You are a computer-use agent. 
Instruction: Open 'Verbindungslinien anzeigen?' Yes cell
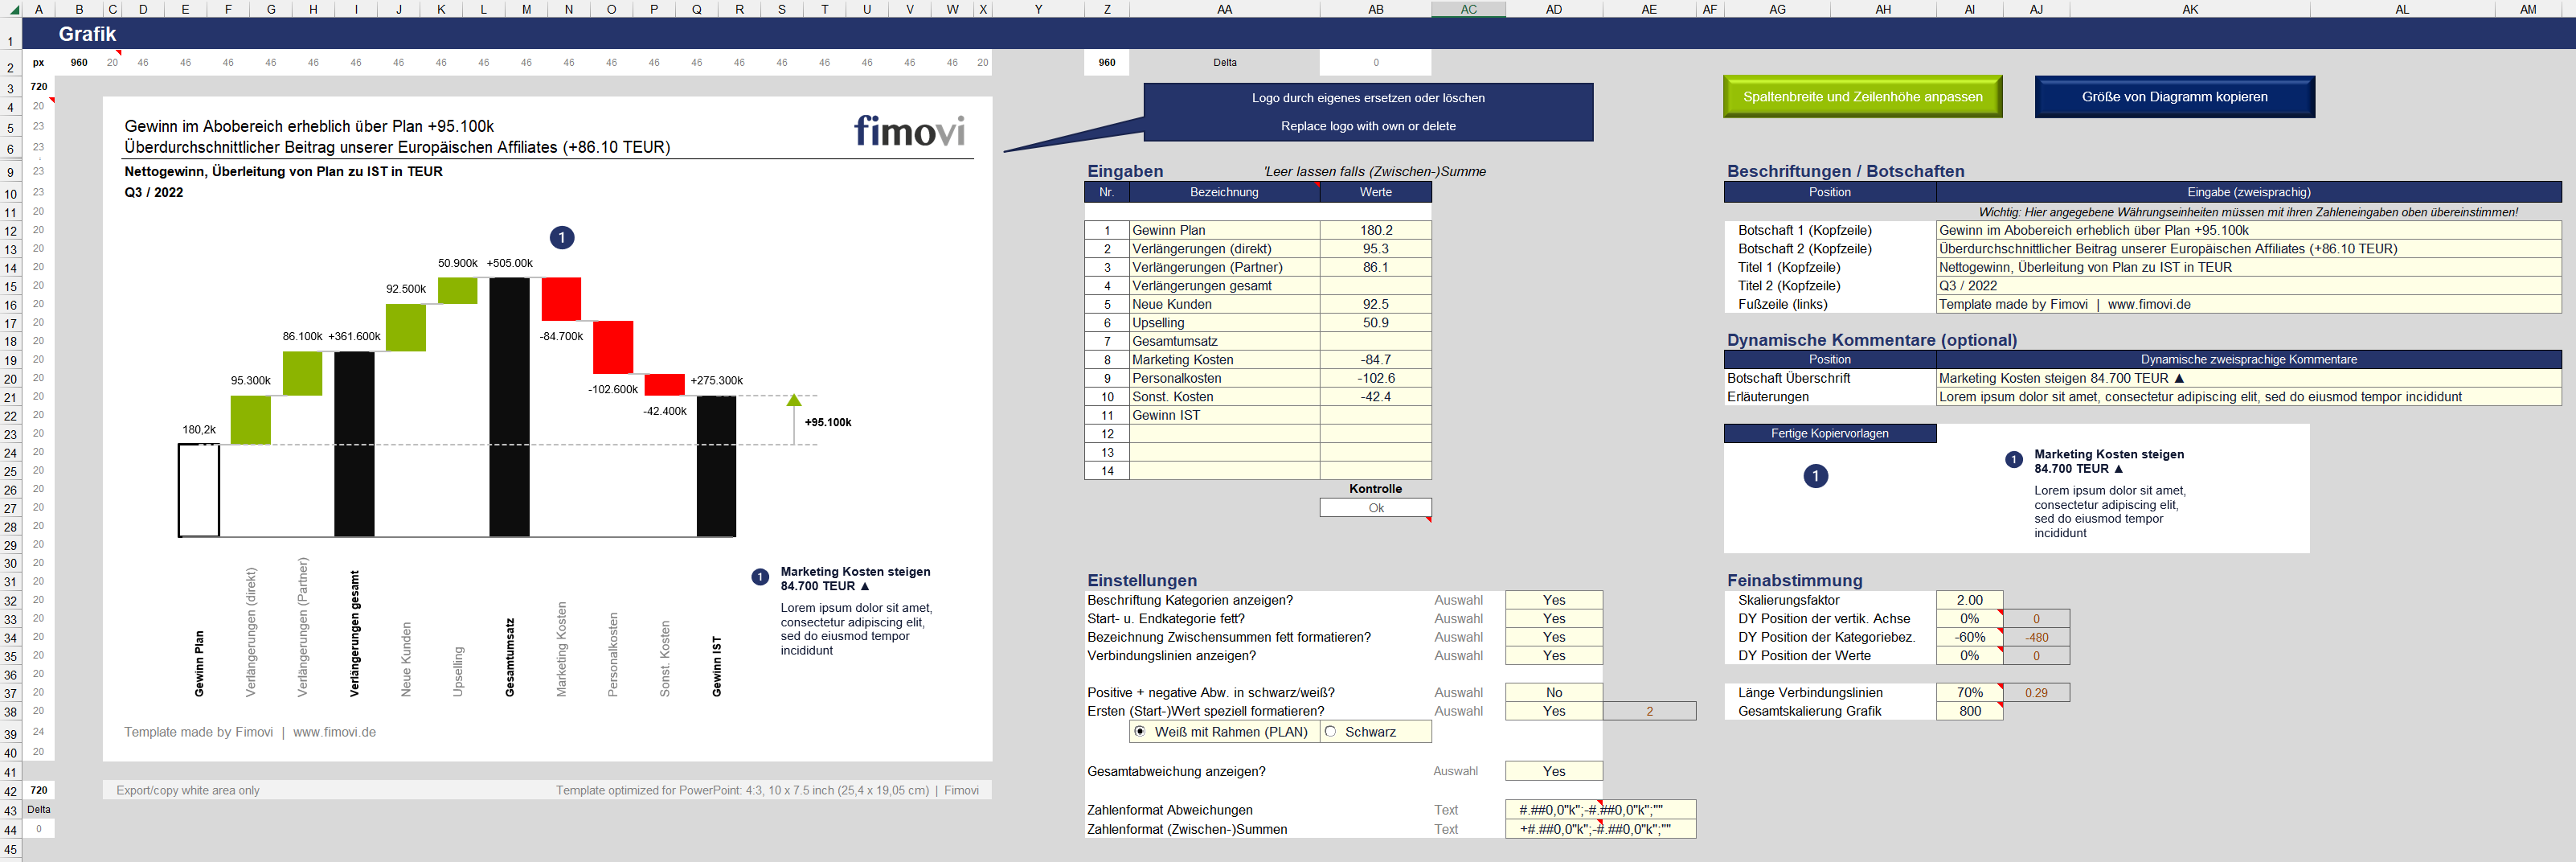coord(1554,656)
